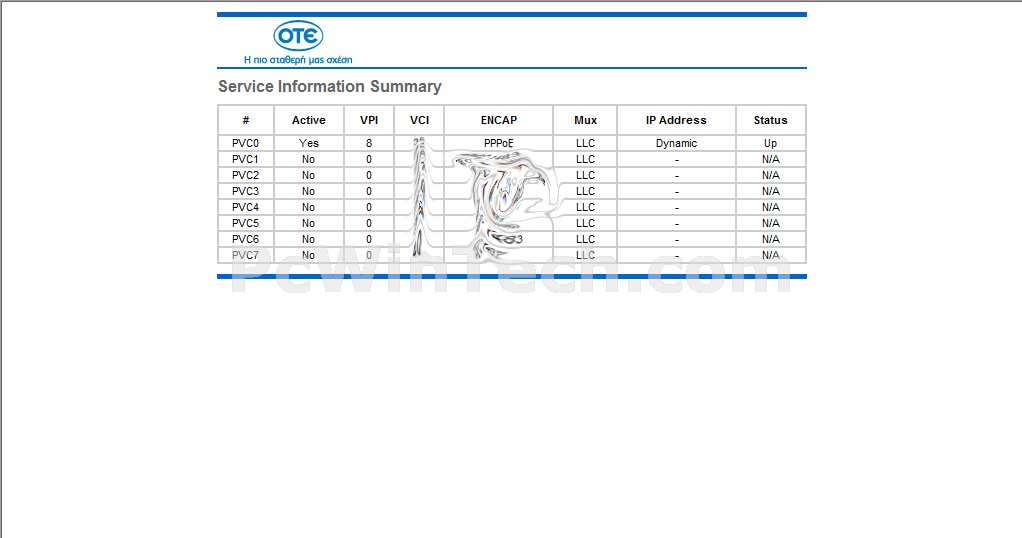Click the LLC Mux cell for PVC2
1022x538 pixels.
[x=585, y=175]
